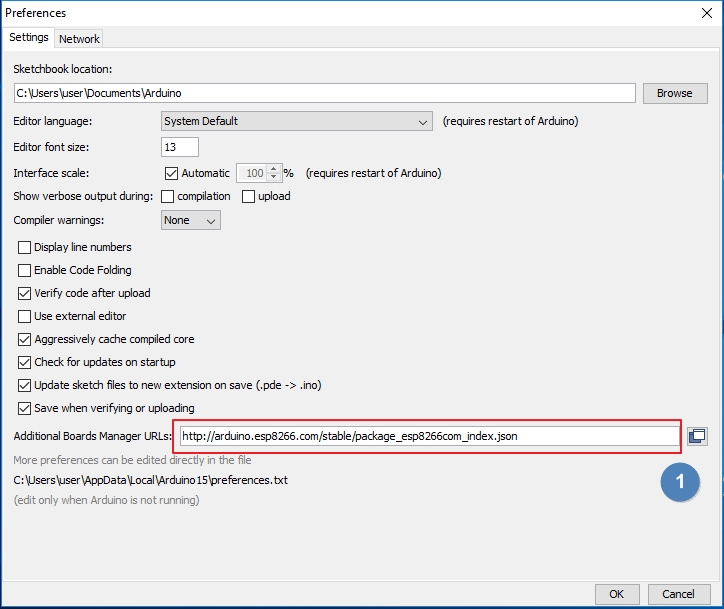
Task: Cancel the Preferences dialog
Action: 678,594
